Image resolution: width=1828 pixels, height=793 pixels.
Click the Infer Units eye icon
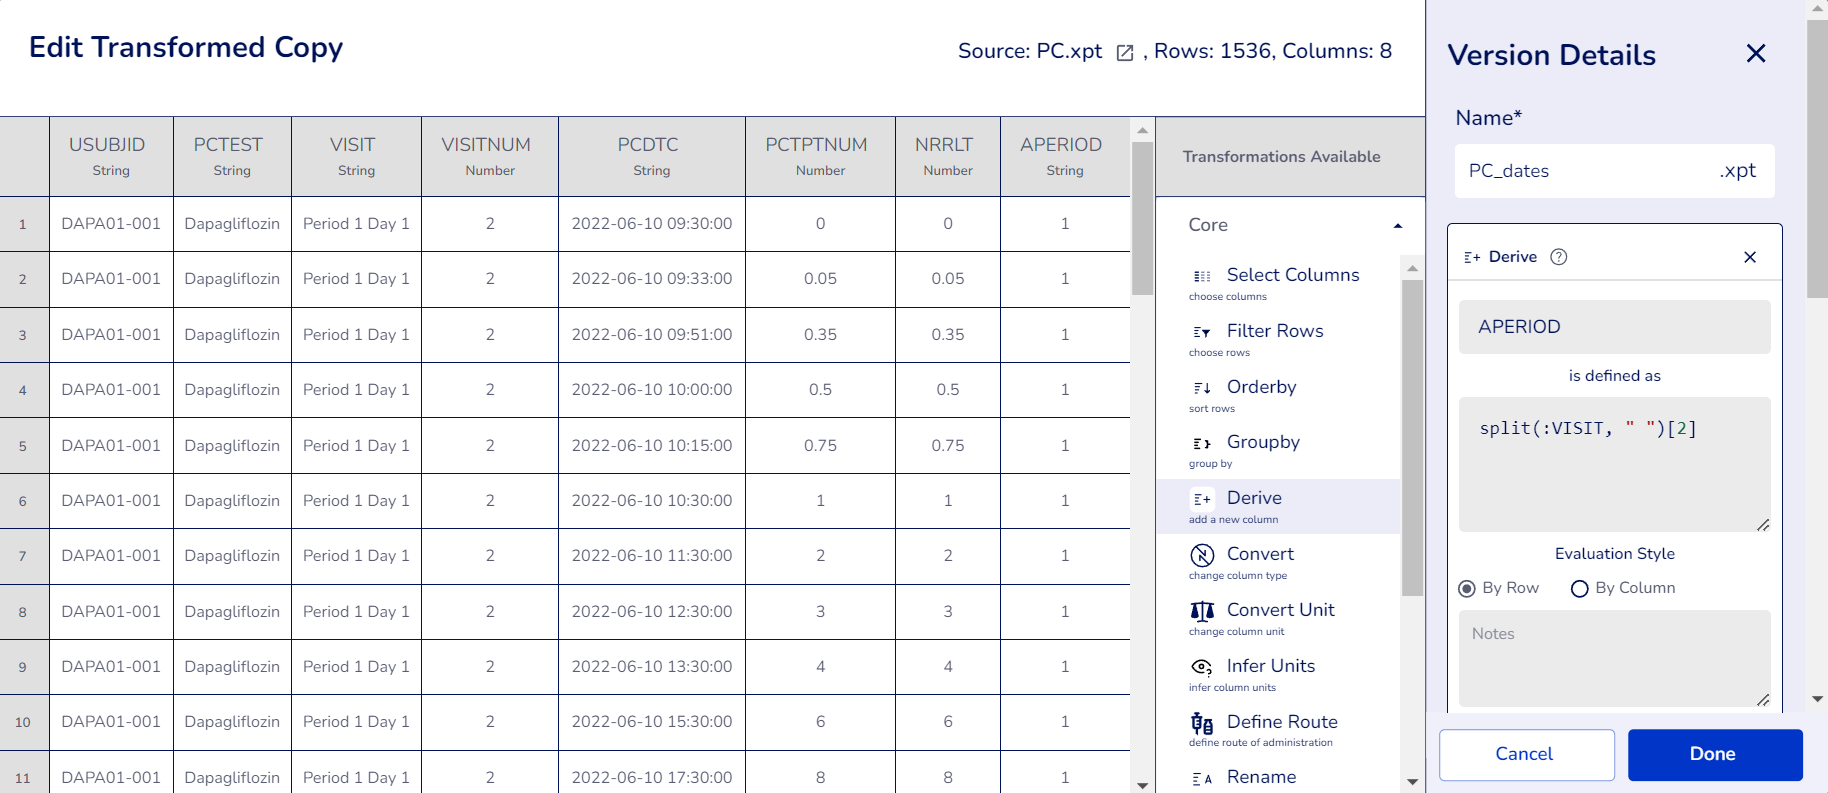point(1202,667)
